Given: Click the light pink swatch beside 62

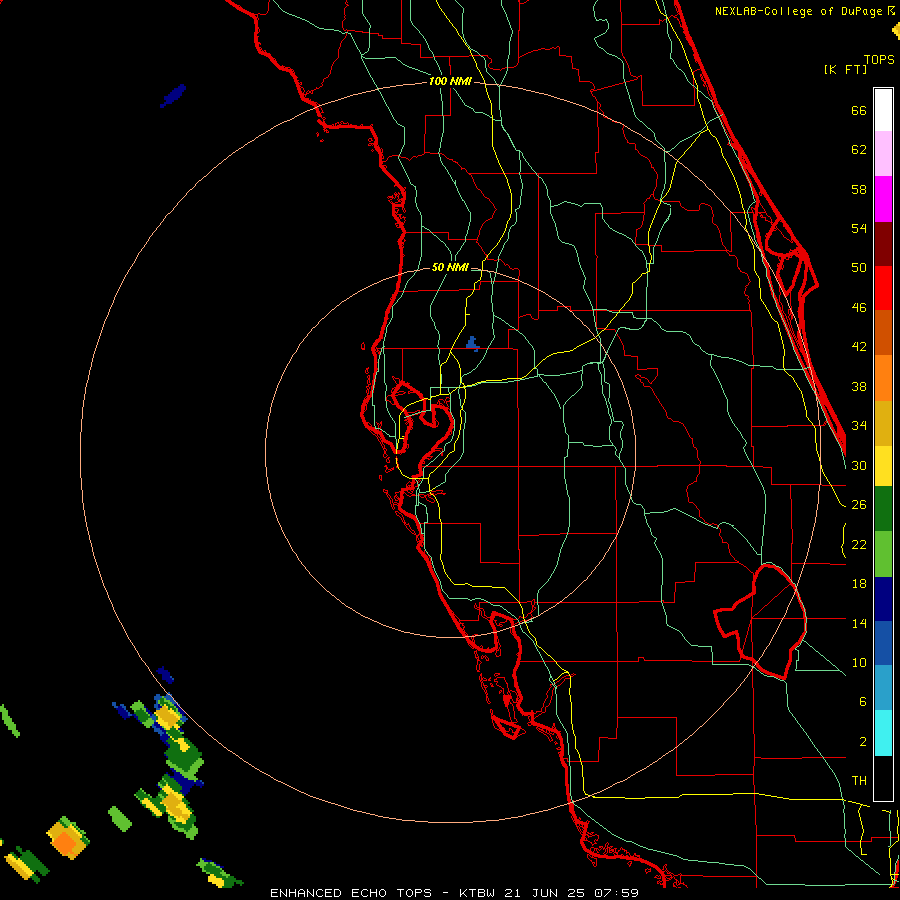Looking at the screenshot, I should pos(883,154).
